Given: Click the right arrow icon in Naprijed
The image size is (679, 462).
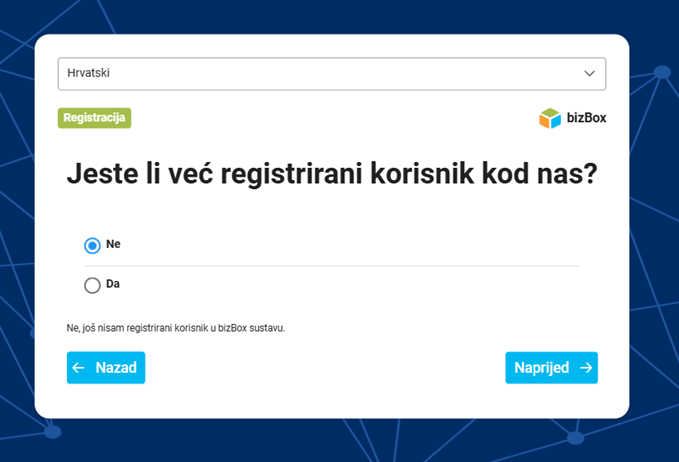Looking at the screenshot, I should [x=586, y=368].
